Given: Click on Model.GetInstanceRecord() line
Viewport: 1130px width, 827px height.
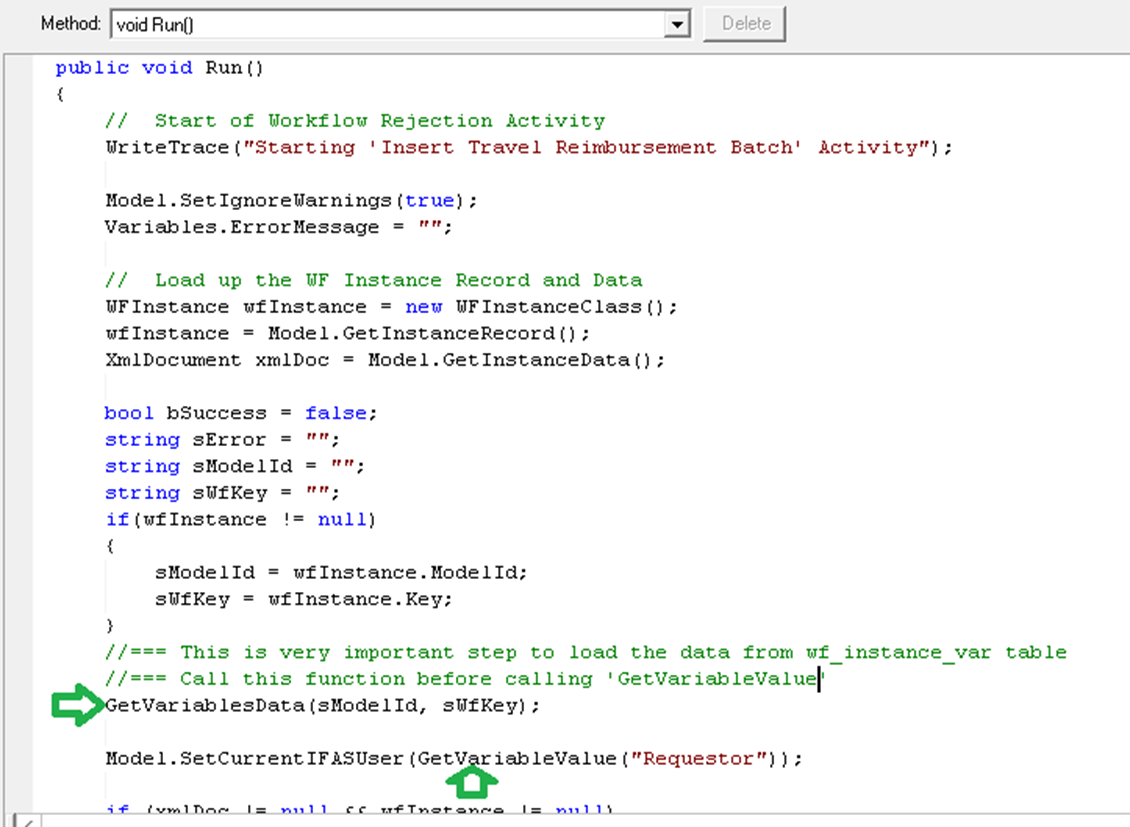Looking at the screenshot, I should coord(347,333).
